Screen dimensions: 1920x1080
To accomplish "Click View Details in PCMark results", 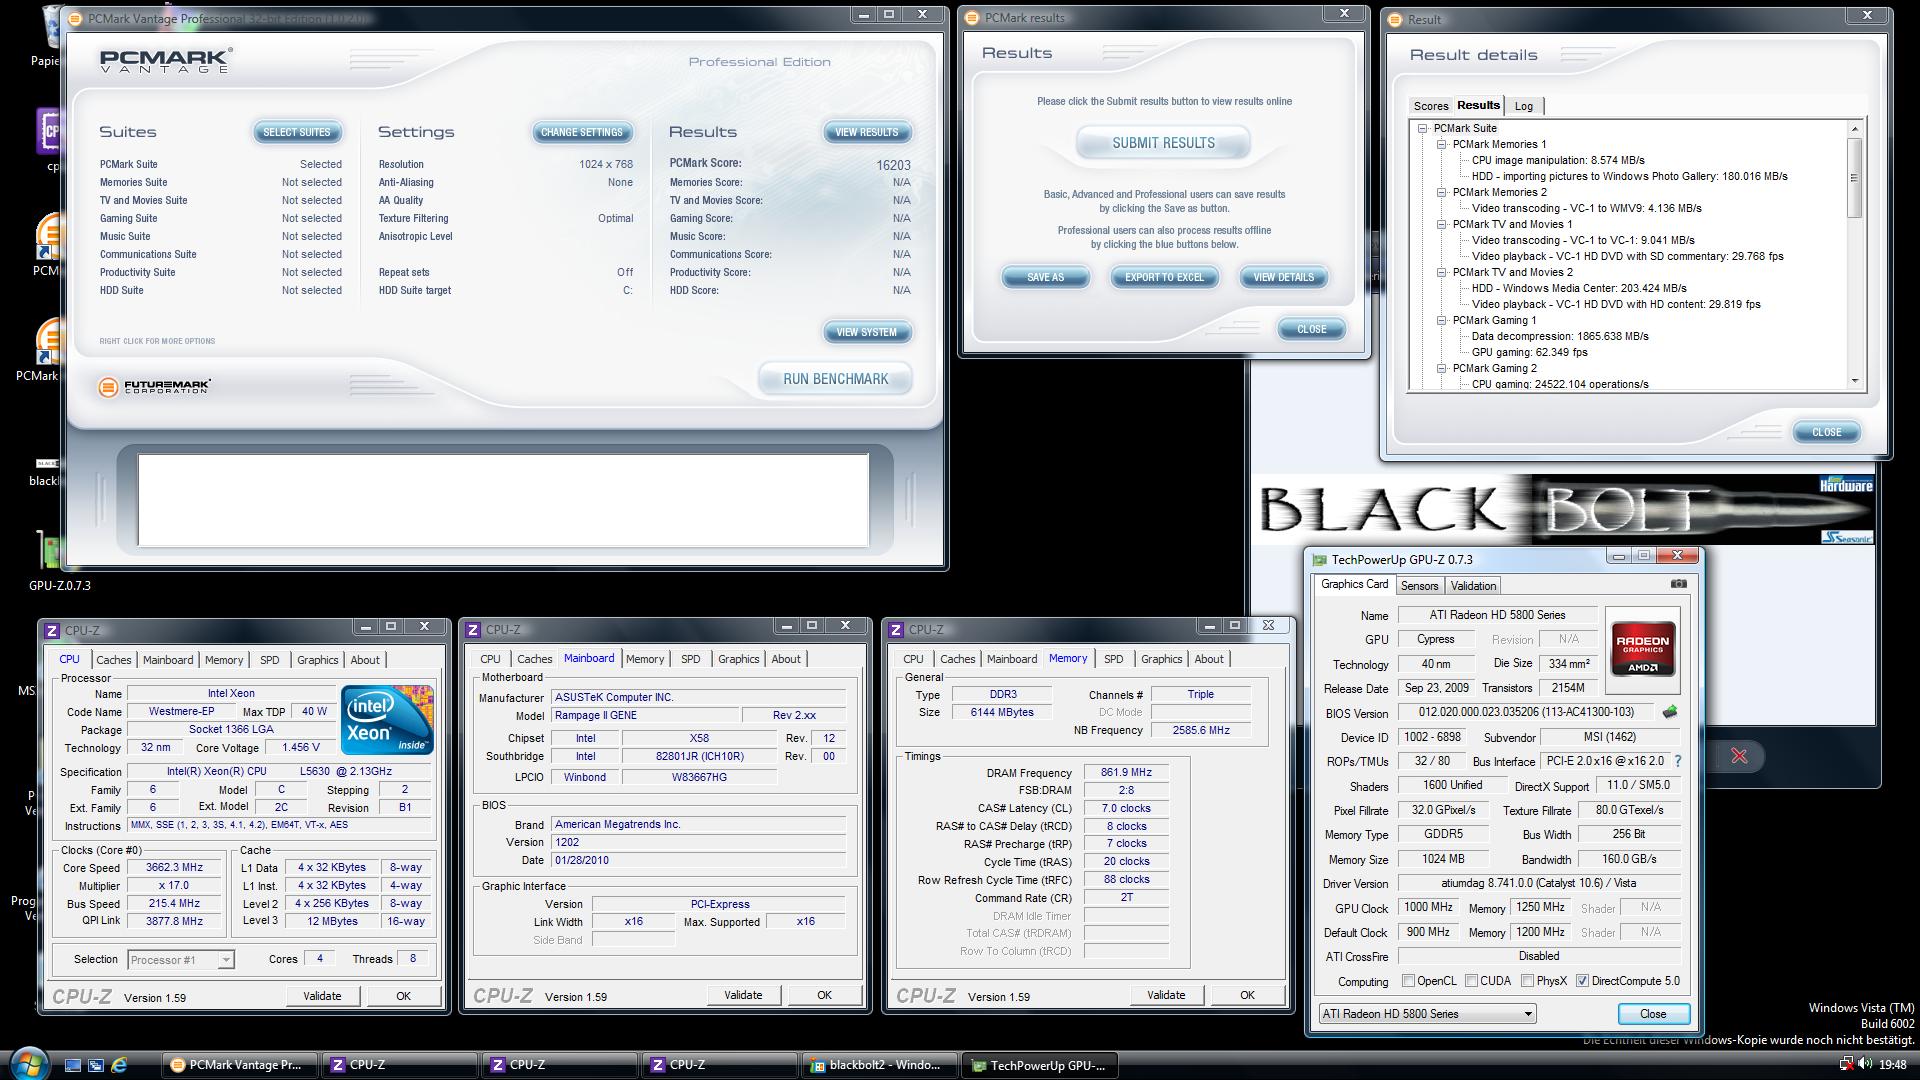I will pos(1283,277).
